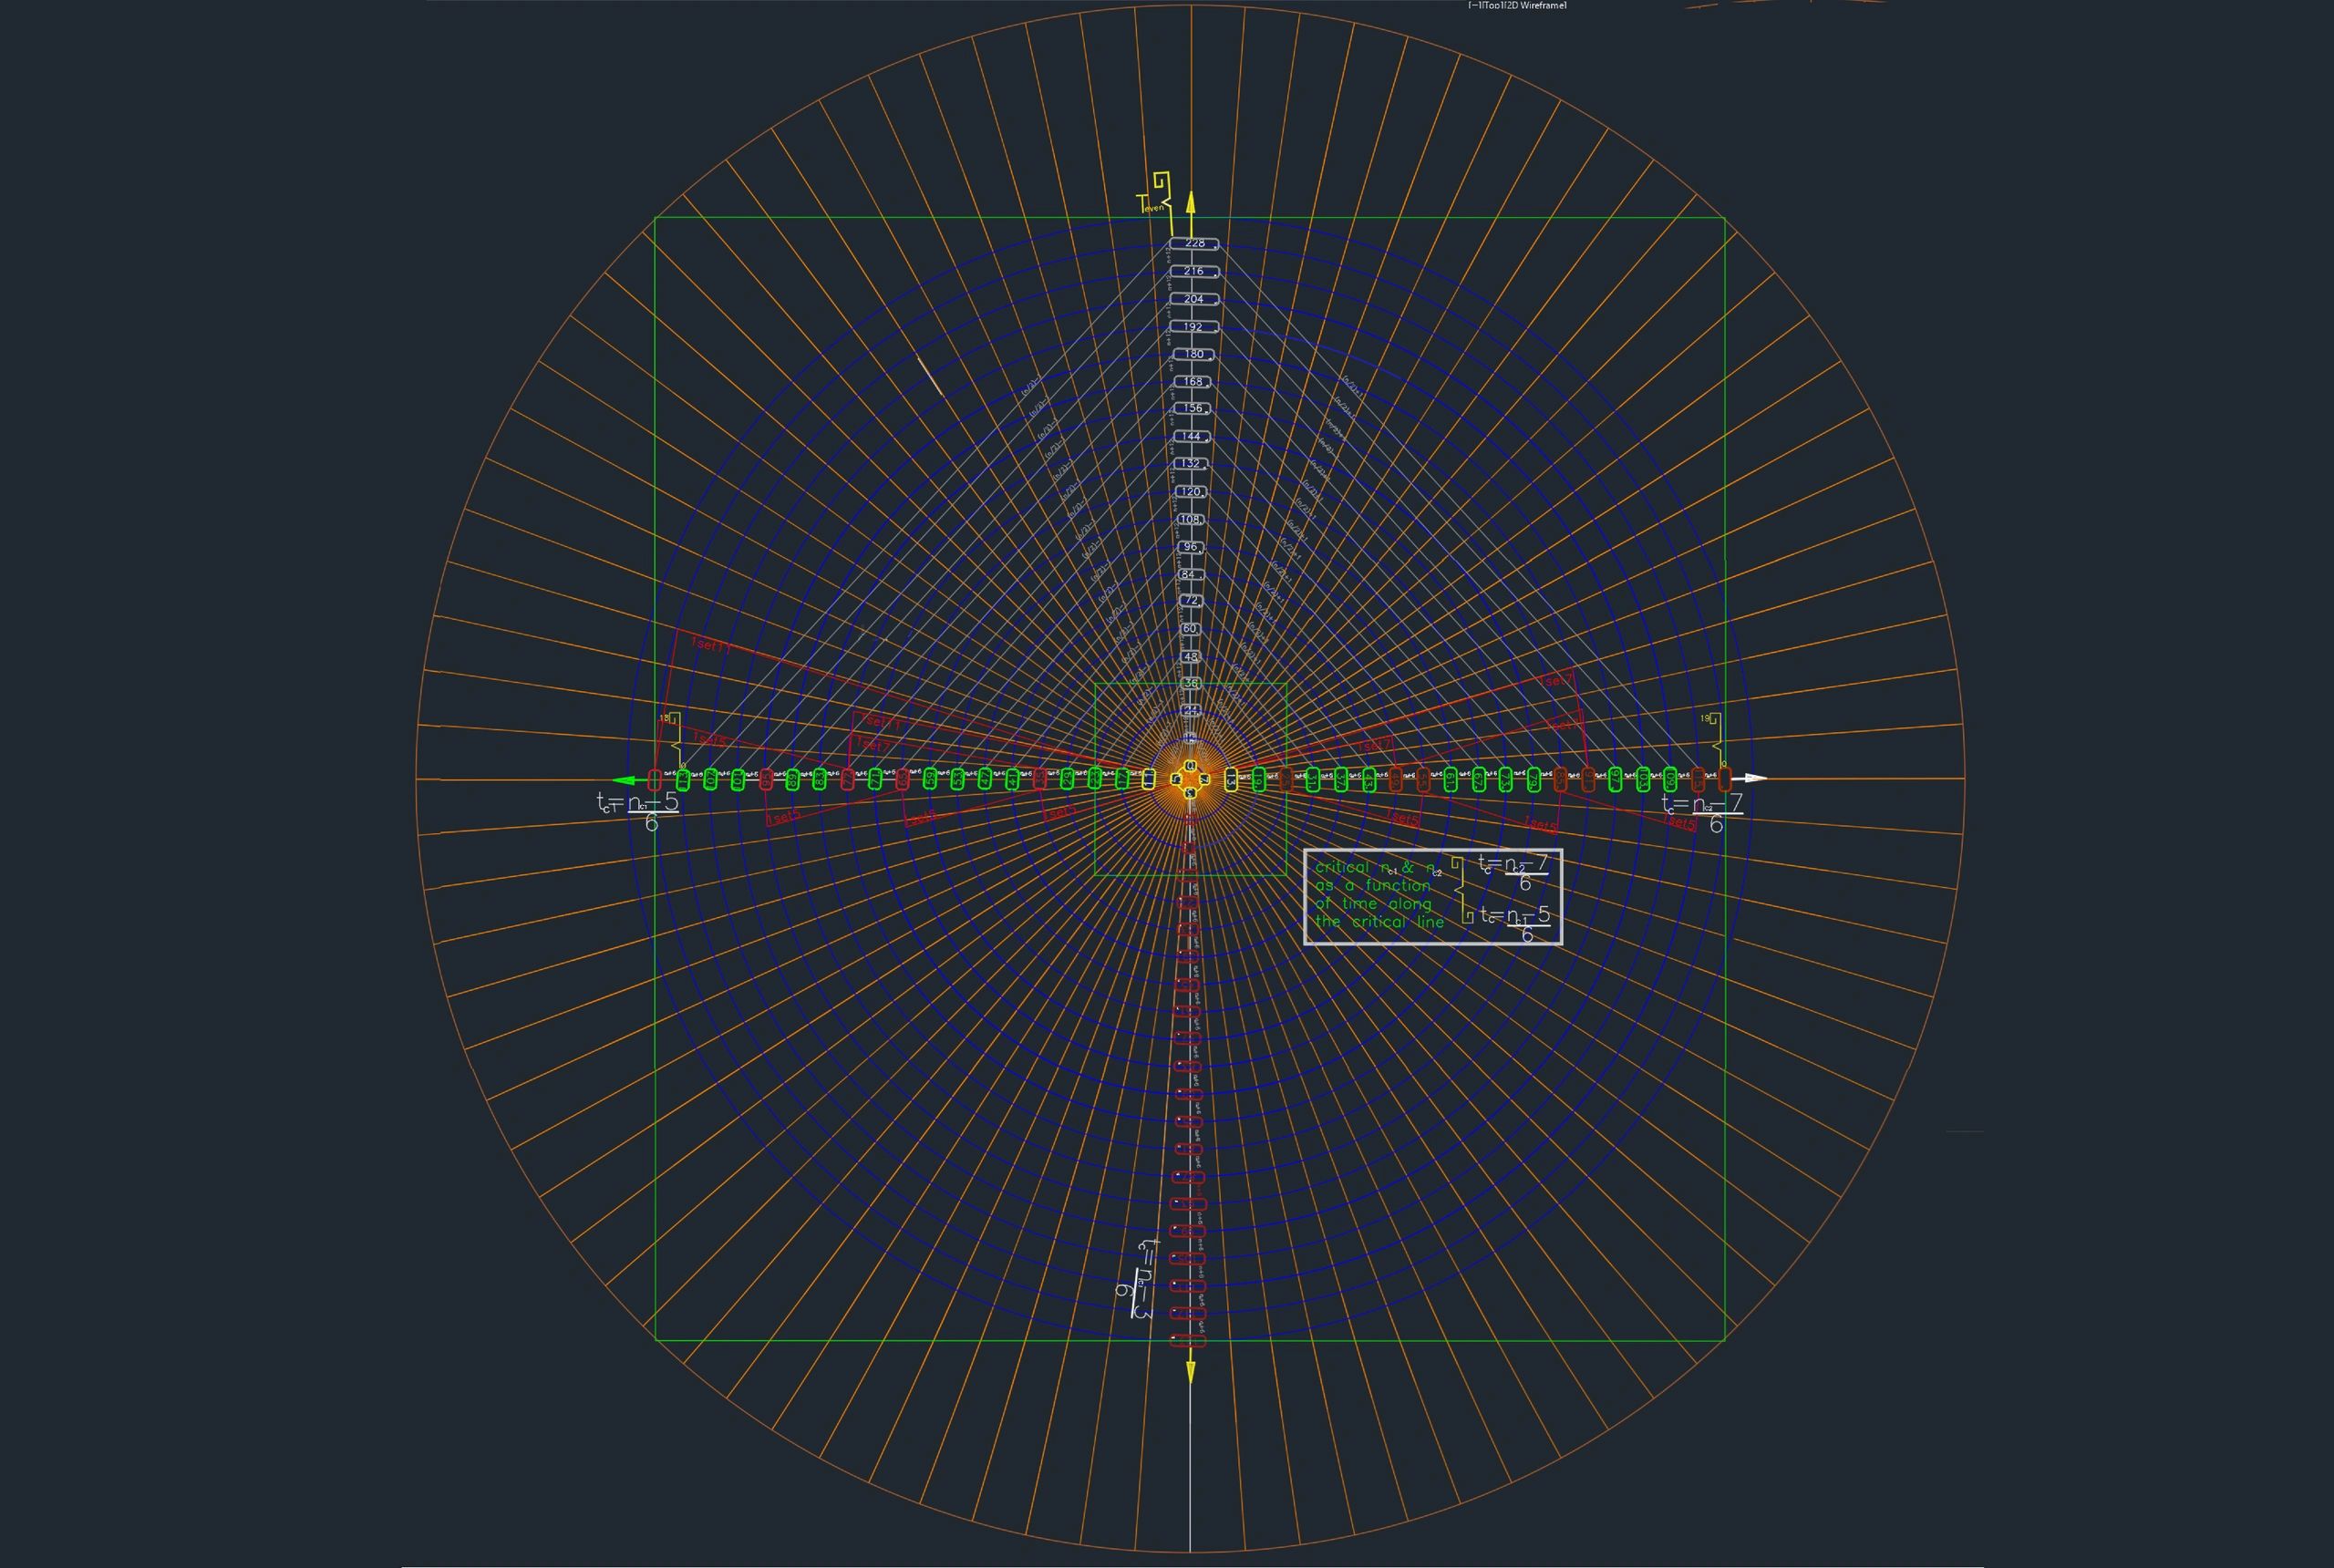Screen dimensions: 2334x1568
Task: Click the [Top] label in the viewport title bar
Action: pyautogui.click(x=1491, y=6)
